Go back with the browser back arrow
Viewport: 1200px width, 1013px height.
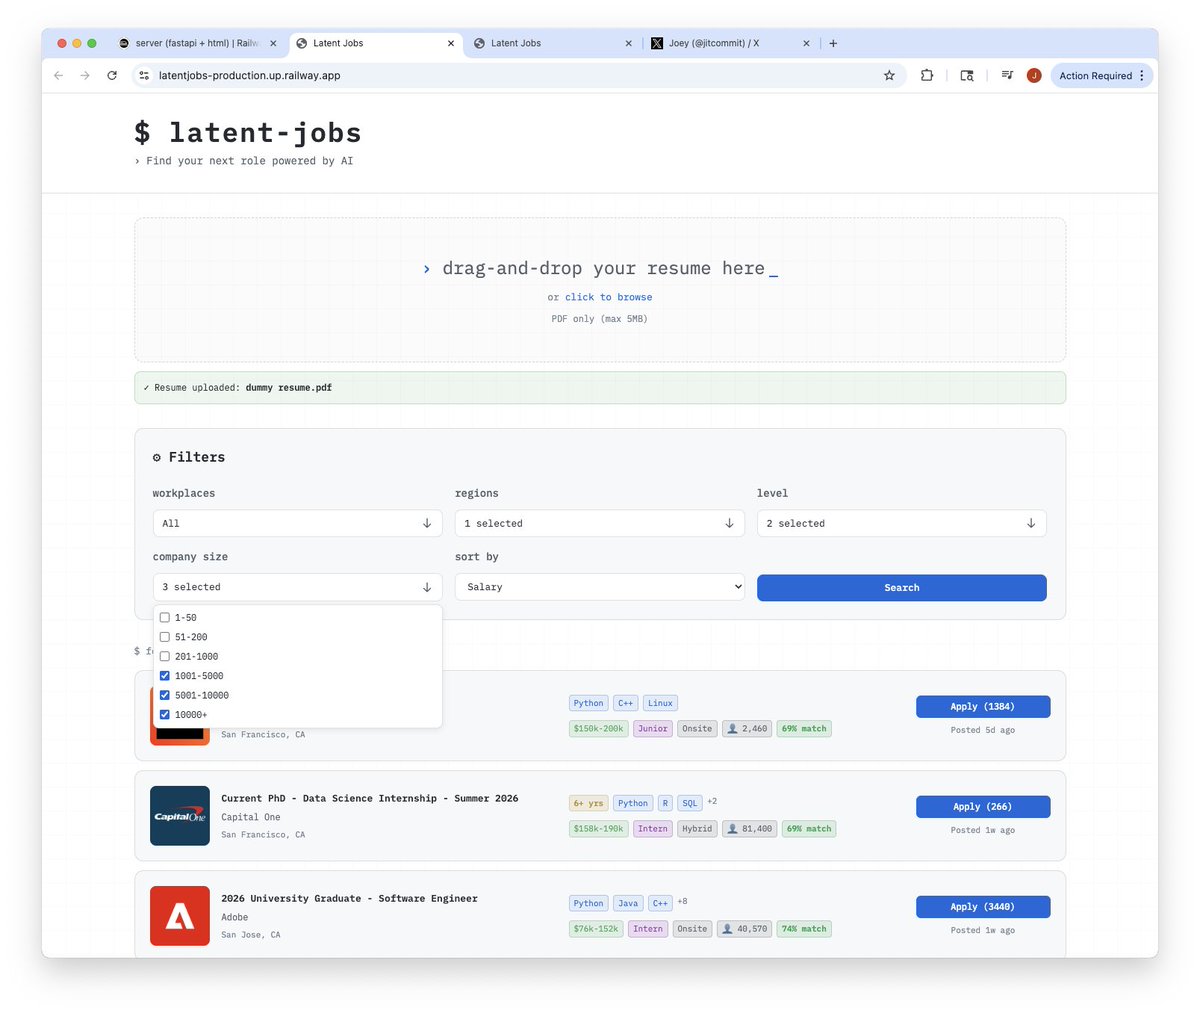click(x=58, y=75)
